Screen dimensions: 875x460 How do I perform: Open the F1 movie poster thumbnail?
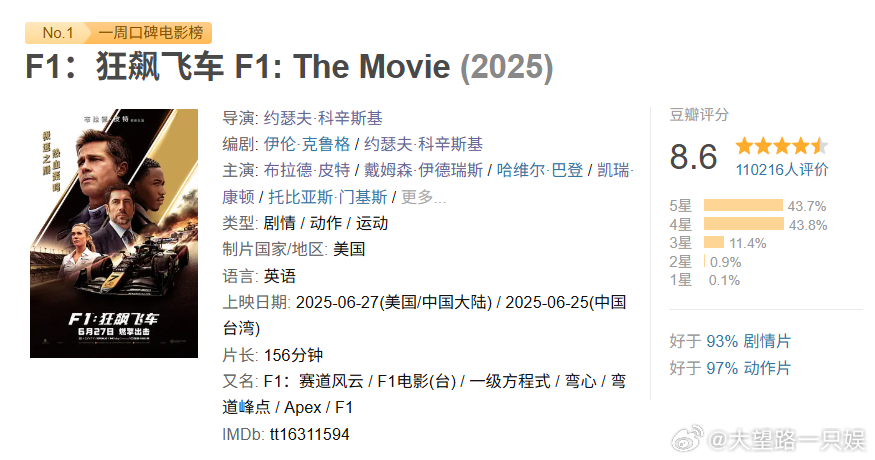click(x=114, y=233)
